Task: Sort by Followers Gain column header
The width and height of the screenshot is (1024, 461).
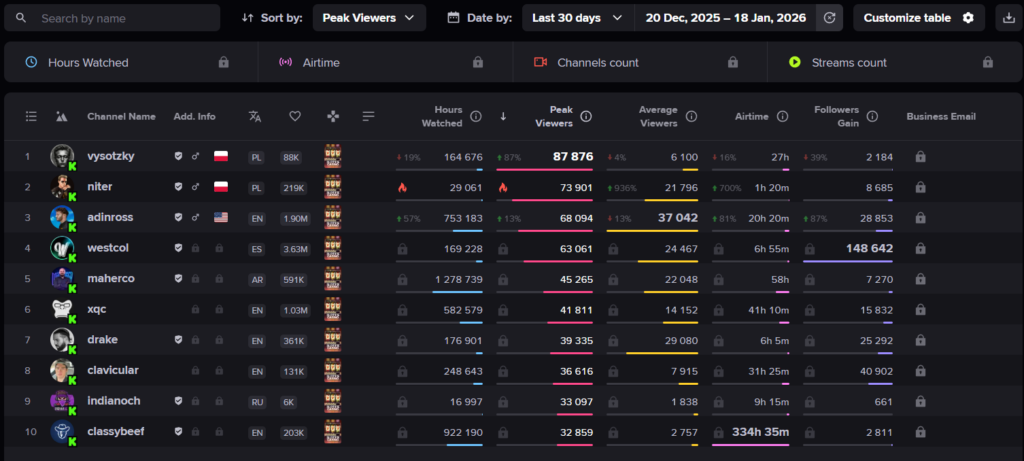Action: pos(837,117)
